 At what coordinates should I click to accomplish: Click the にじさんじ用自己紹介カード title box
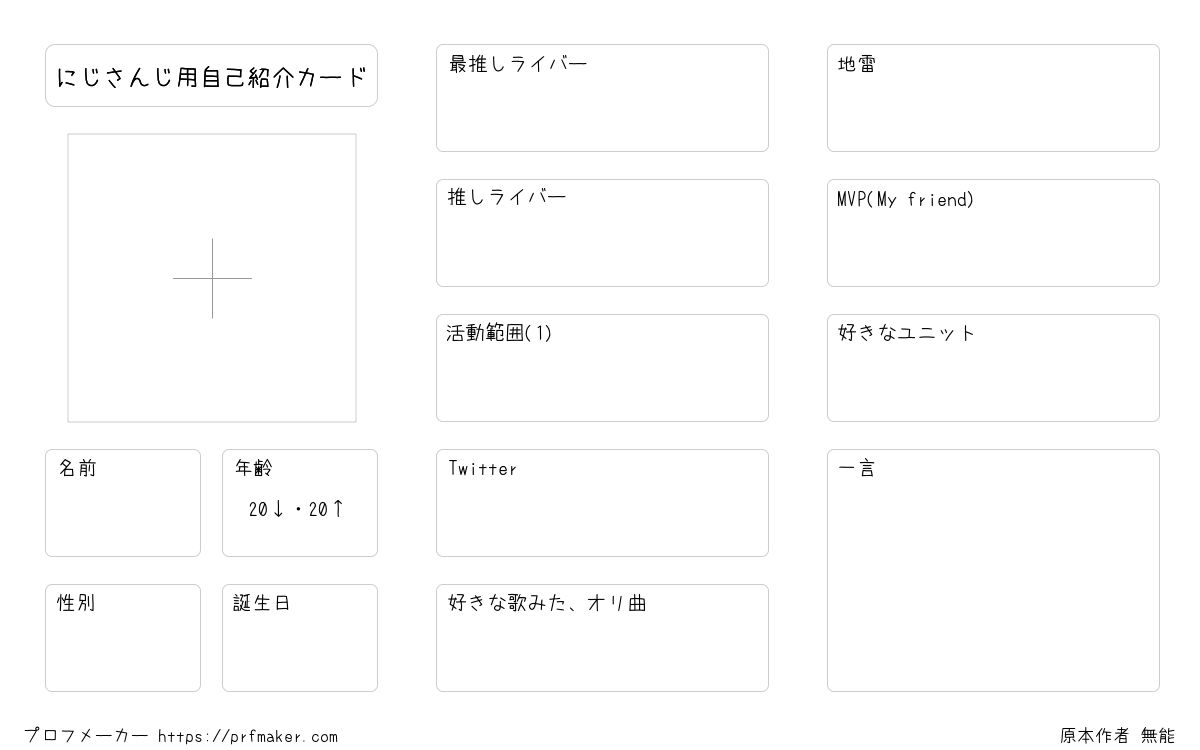click(x=211, y=75)
